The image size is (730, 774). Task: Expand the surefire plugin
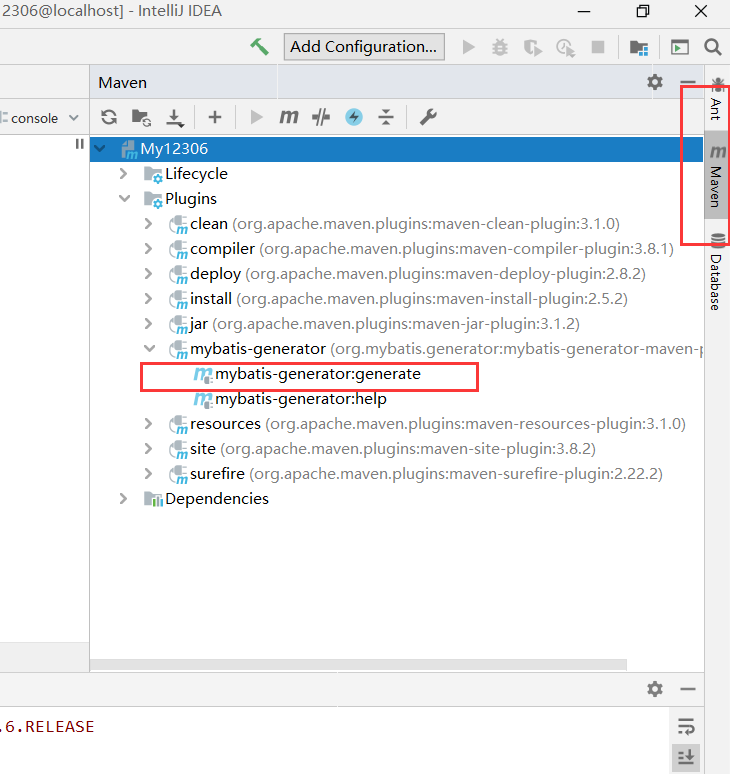click(x=149, y=474)
